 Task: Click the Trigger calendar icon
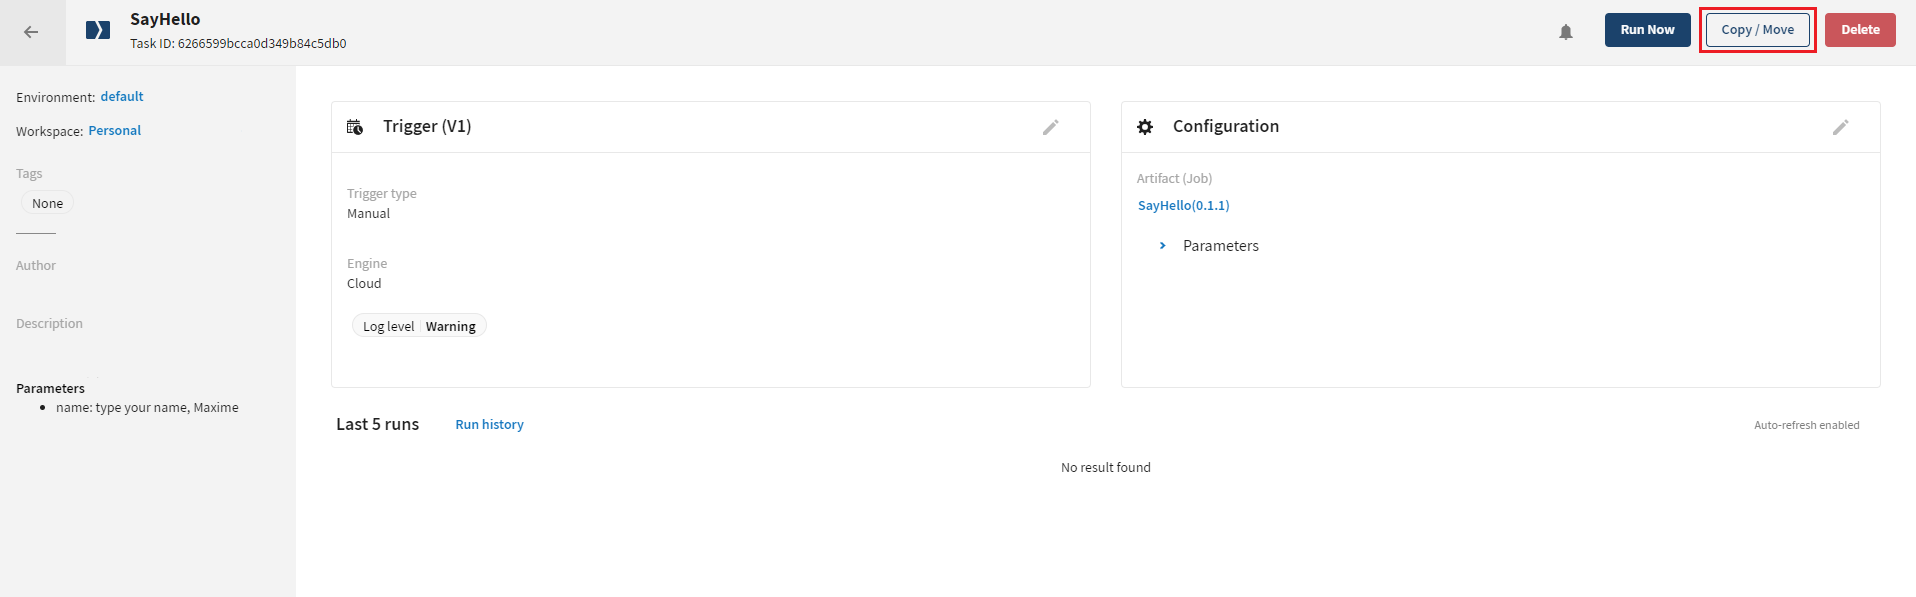pyautogui.click(x=355, y=127)
